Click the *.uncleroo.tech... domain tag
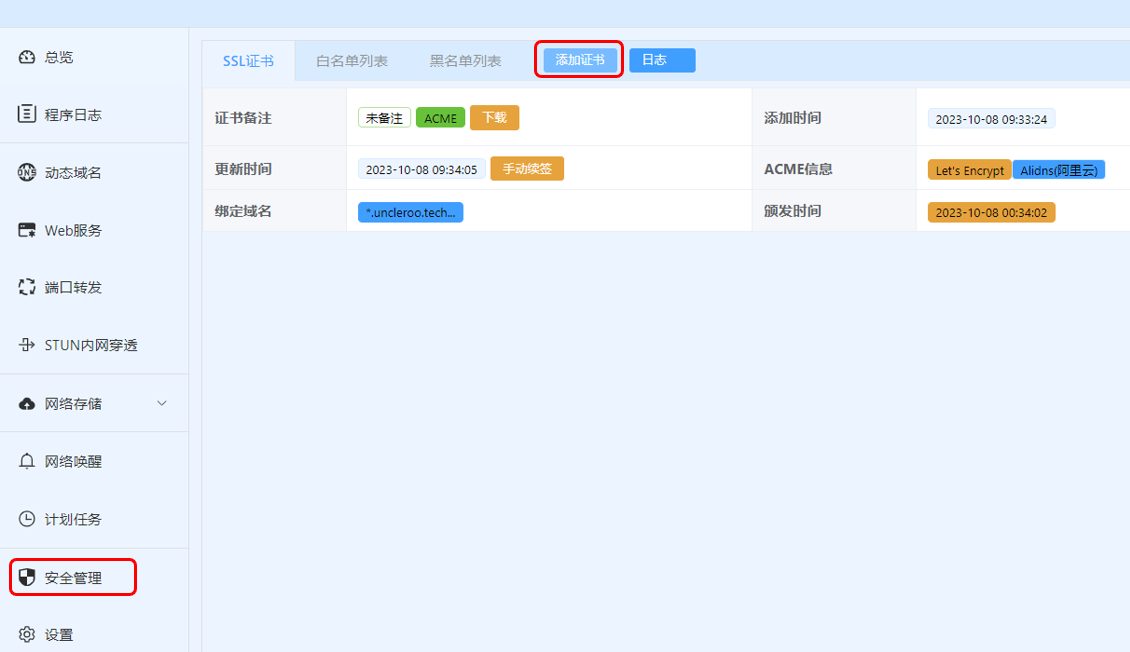The width and height of the screenshot is (1130, 652). coord(411,213)
